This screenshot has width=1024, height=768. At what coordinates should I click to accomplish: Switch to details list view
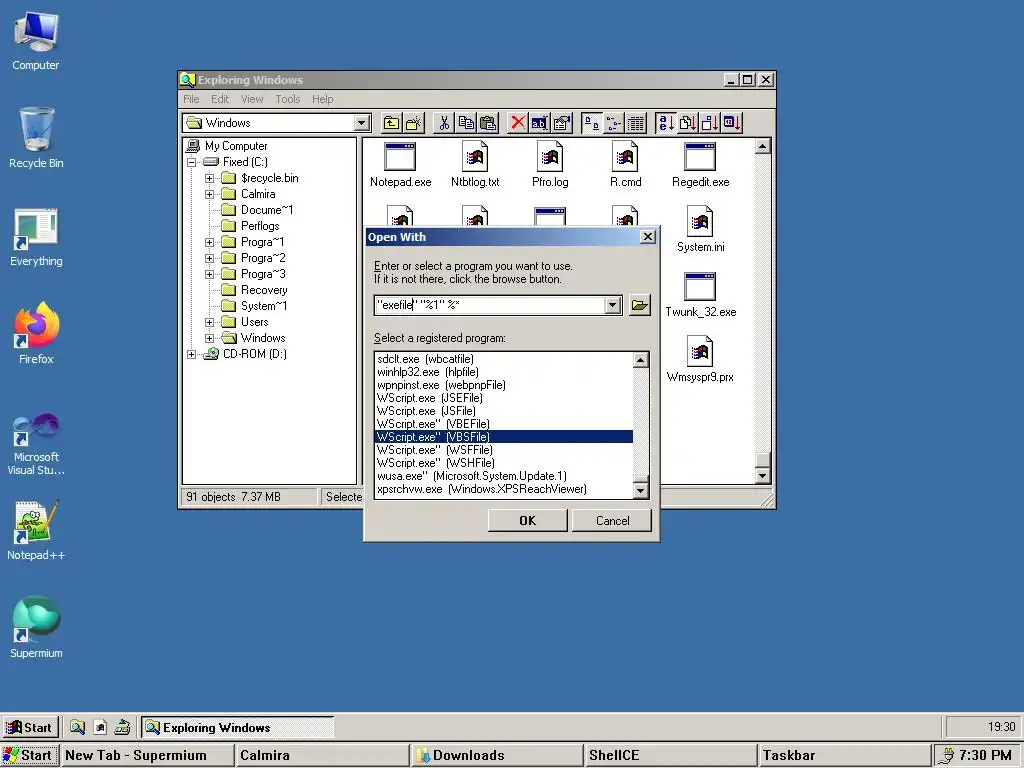[635, 123]
